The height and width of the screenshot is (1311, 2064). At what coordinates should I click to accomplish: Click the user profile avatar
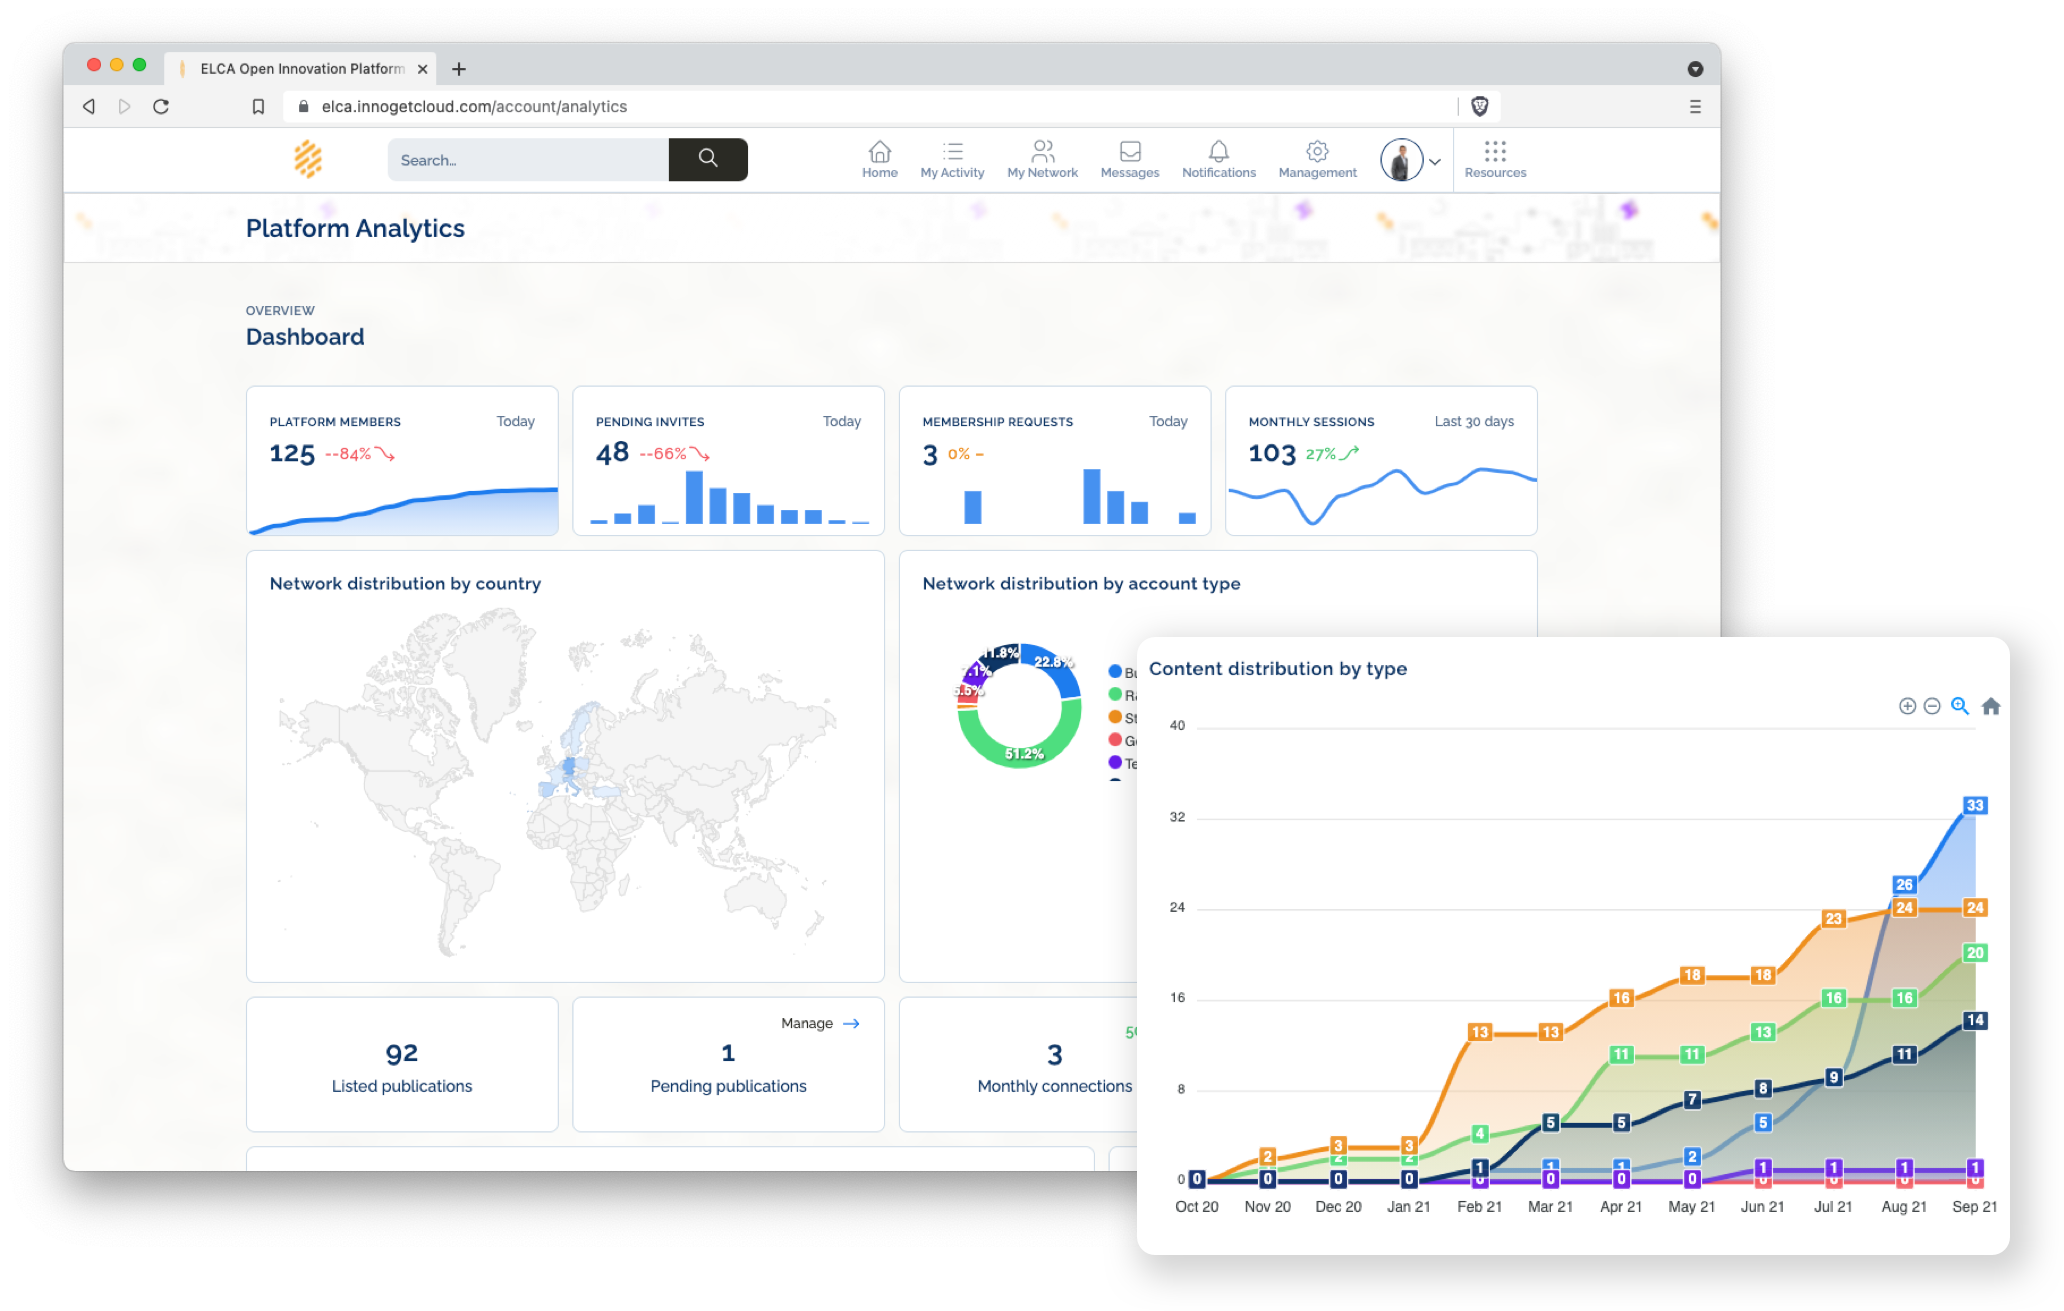coord(1401,160)
